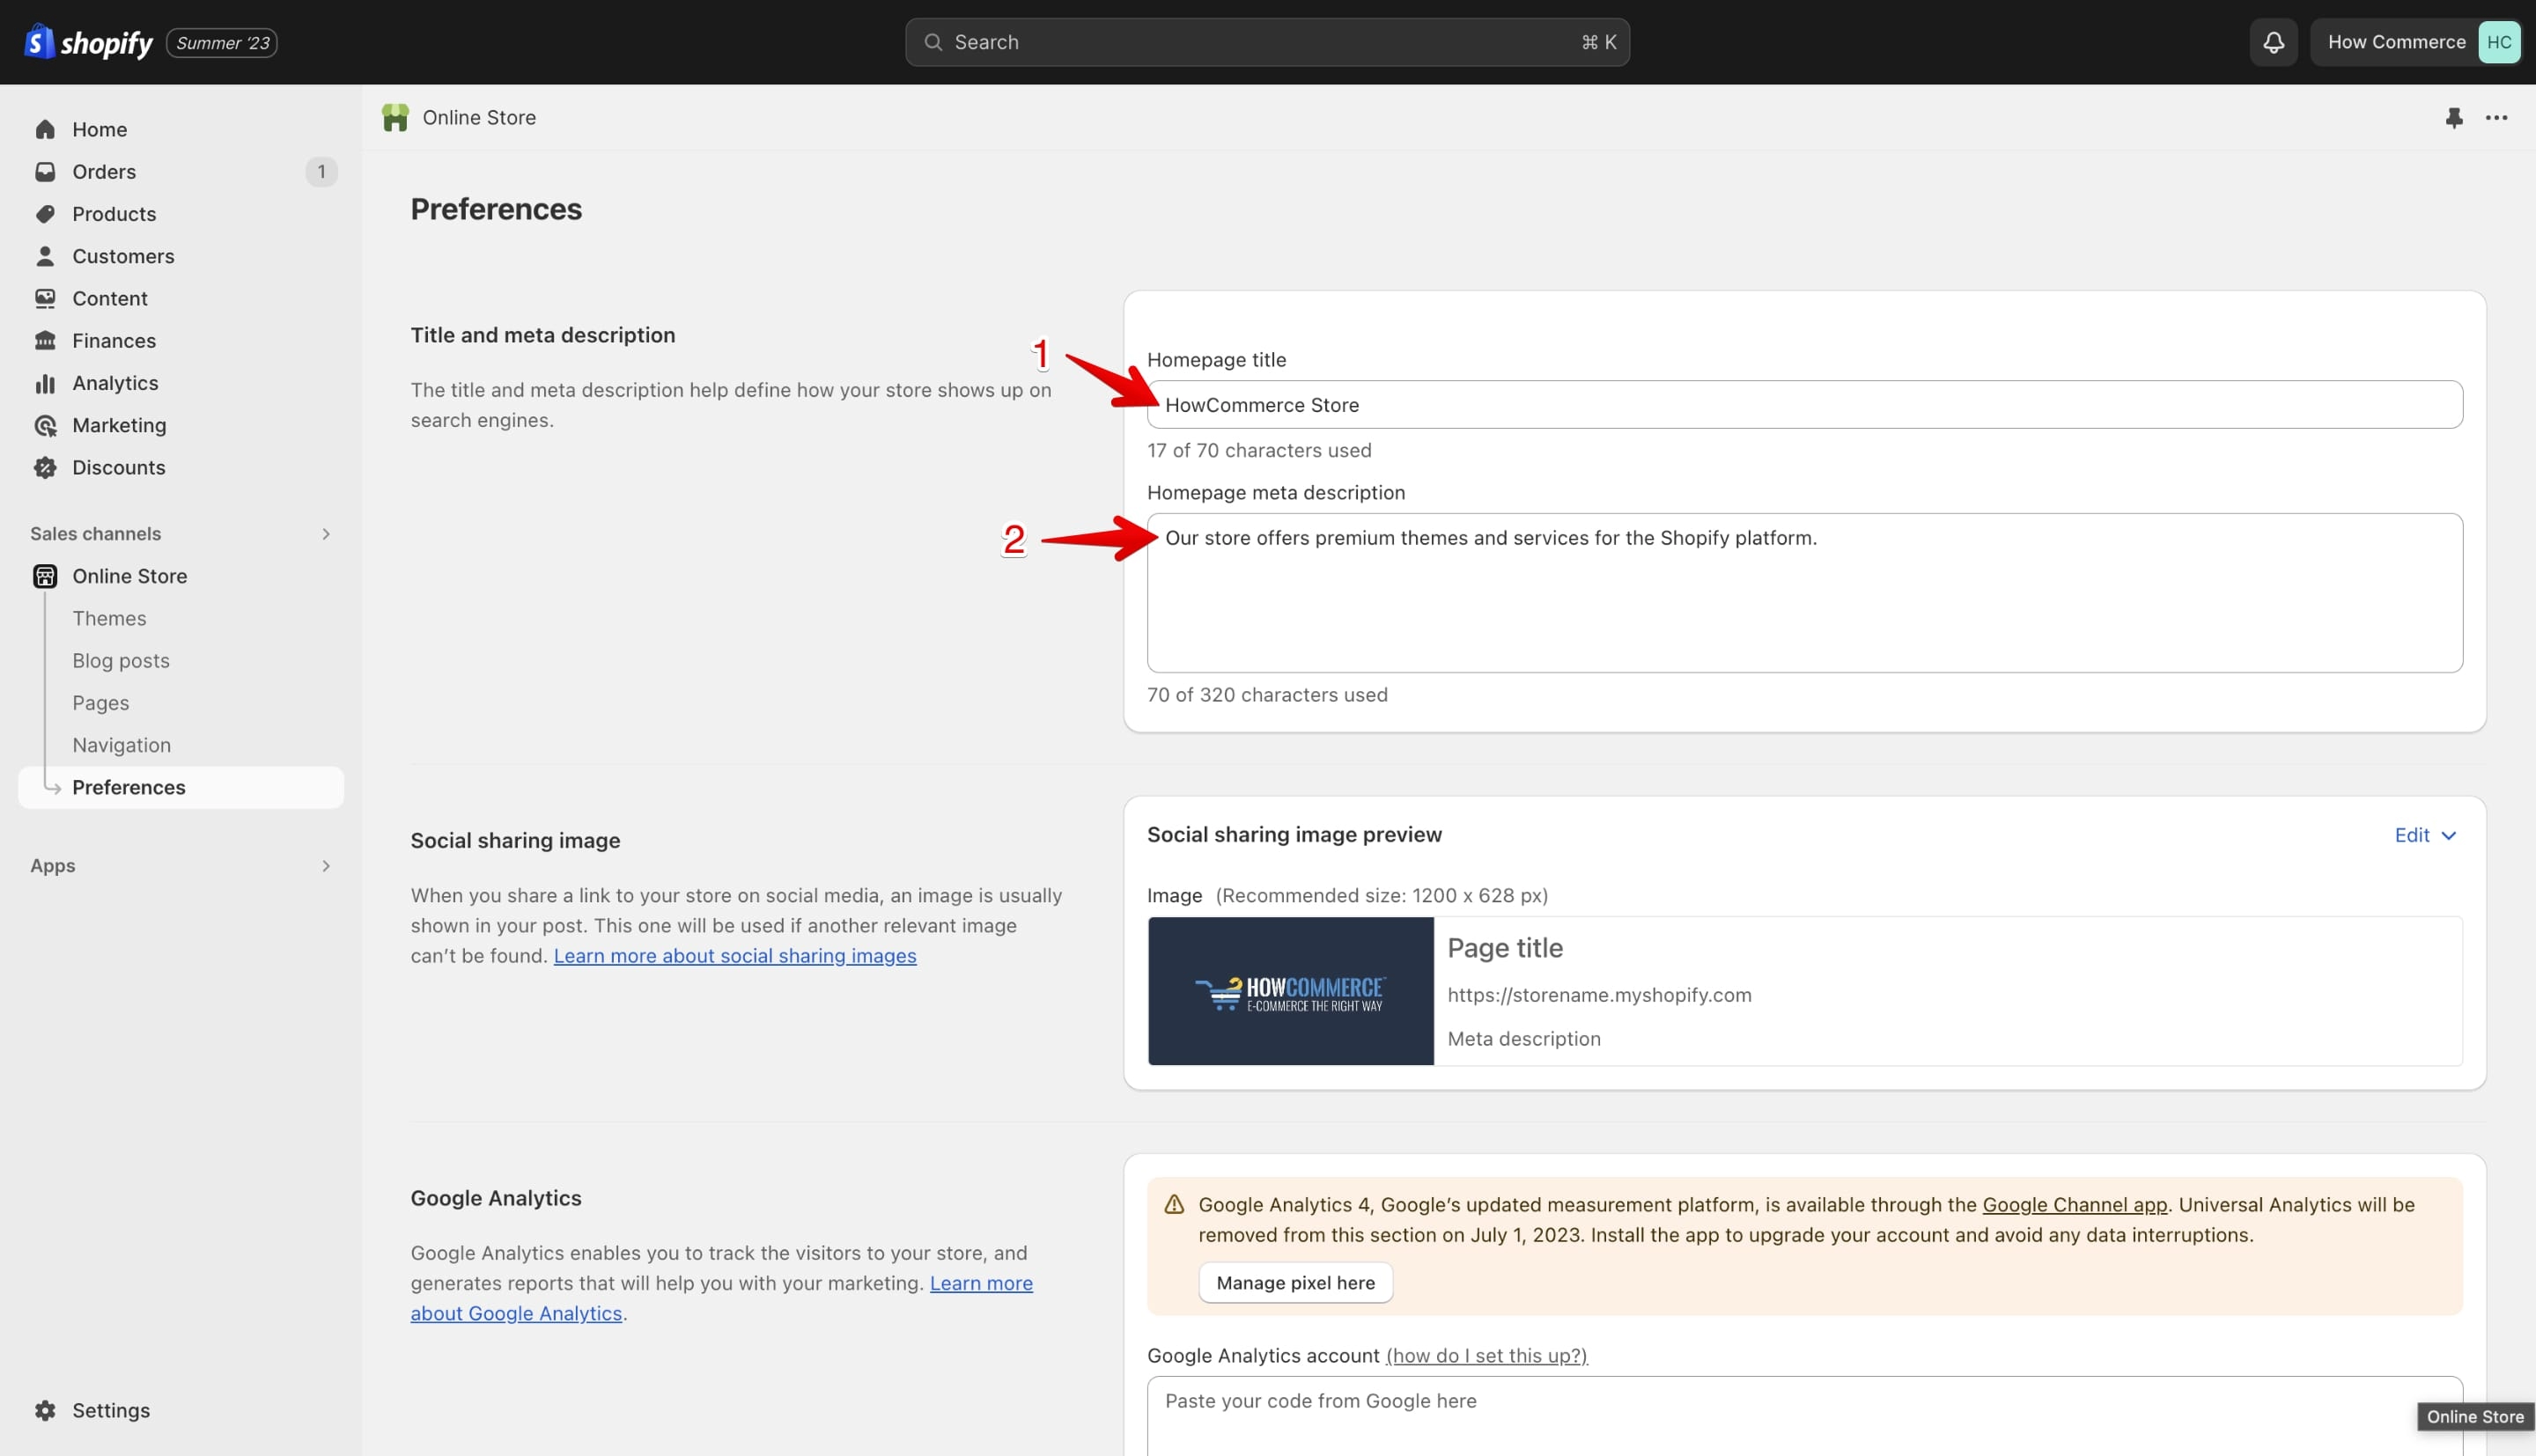Open Orders from the sidebar
The height and width of the screenshot is (1456, 2536).
point(104,172)
